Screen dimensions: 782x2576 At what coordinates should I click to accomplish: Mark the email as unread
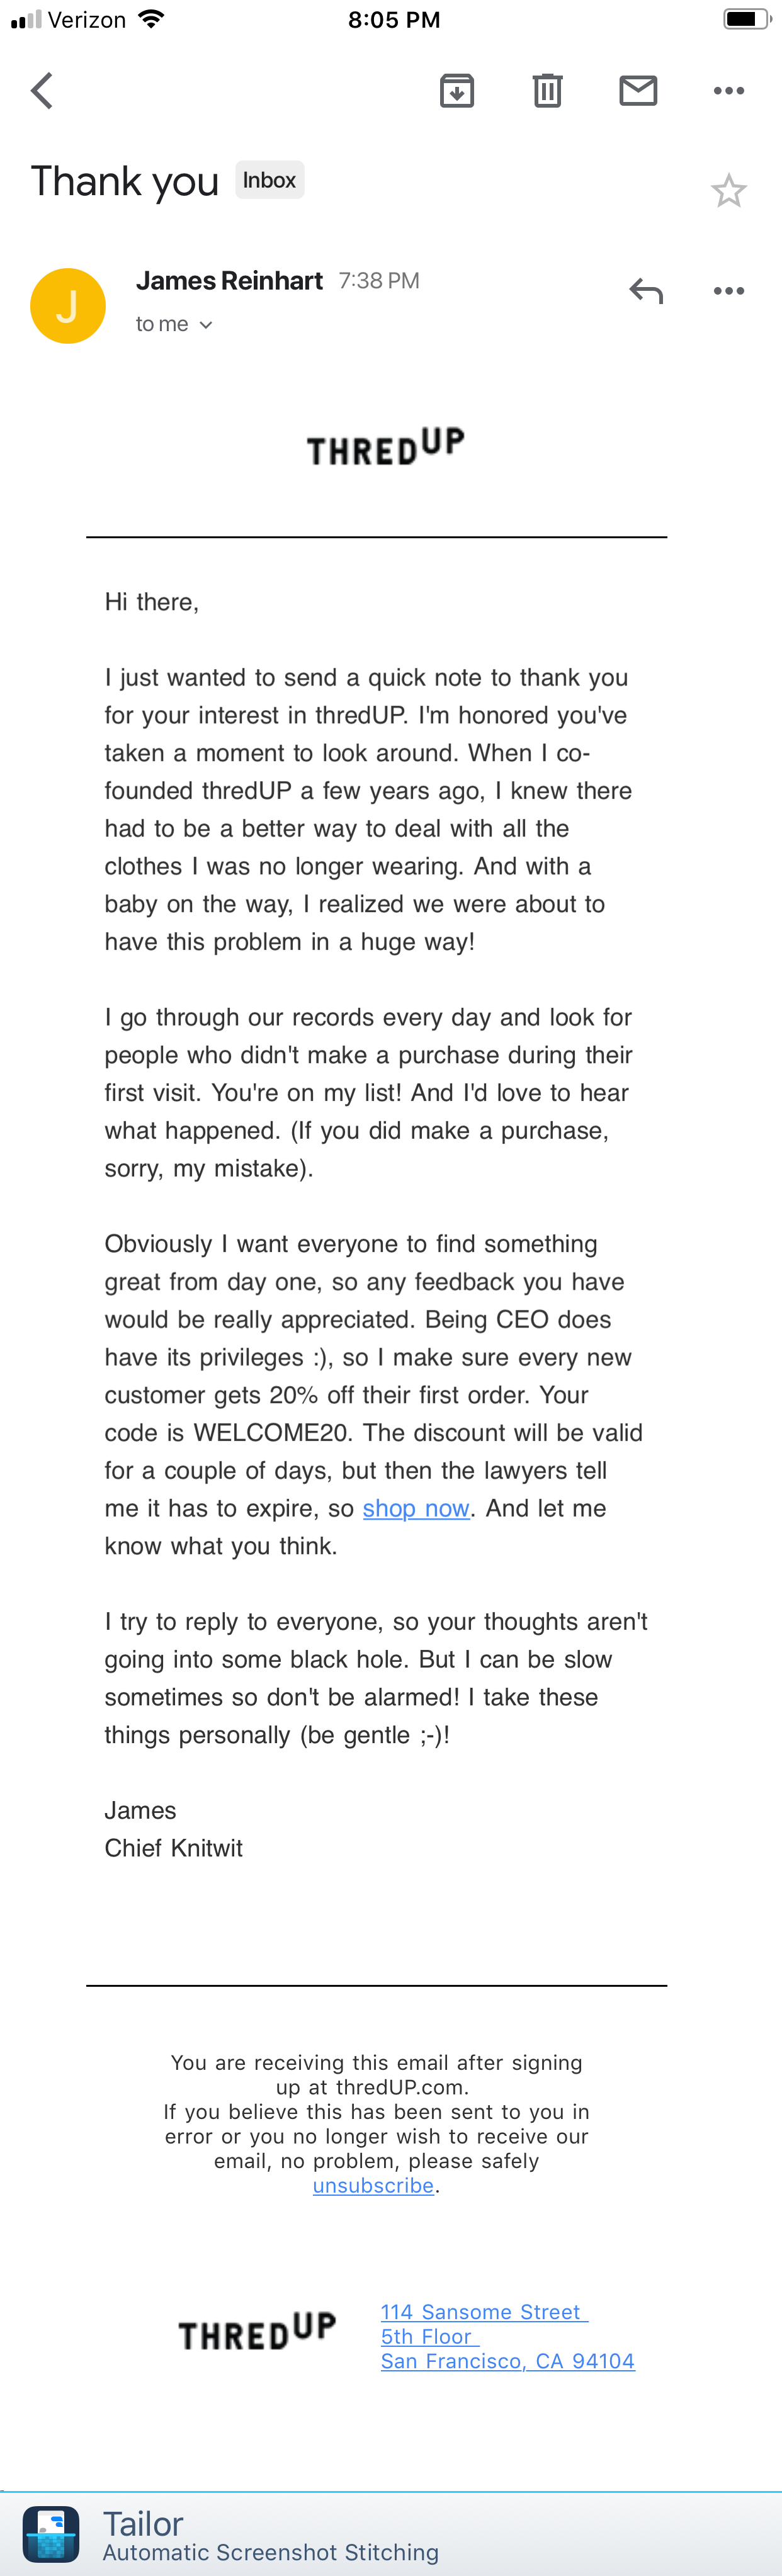pos(638,91)
